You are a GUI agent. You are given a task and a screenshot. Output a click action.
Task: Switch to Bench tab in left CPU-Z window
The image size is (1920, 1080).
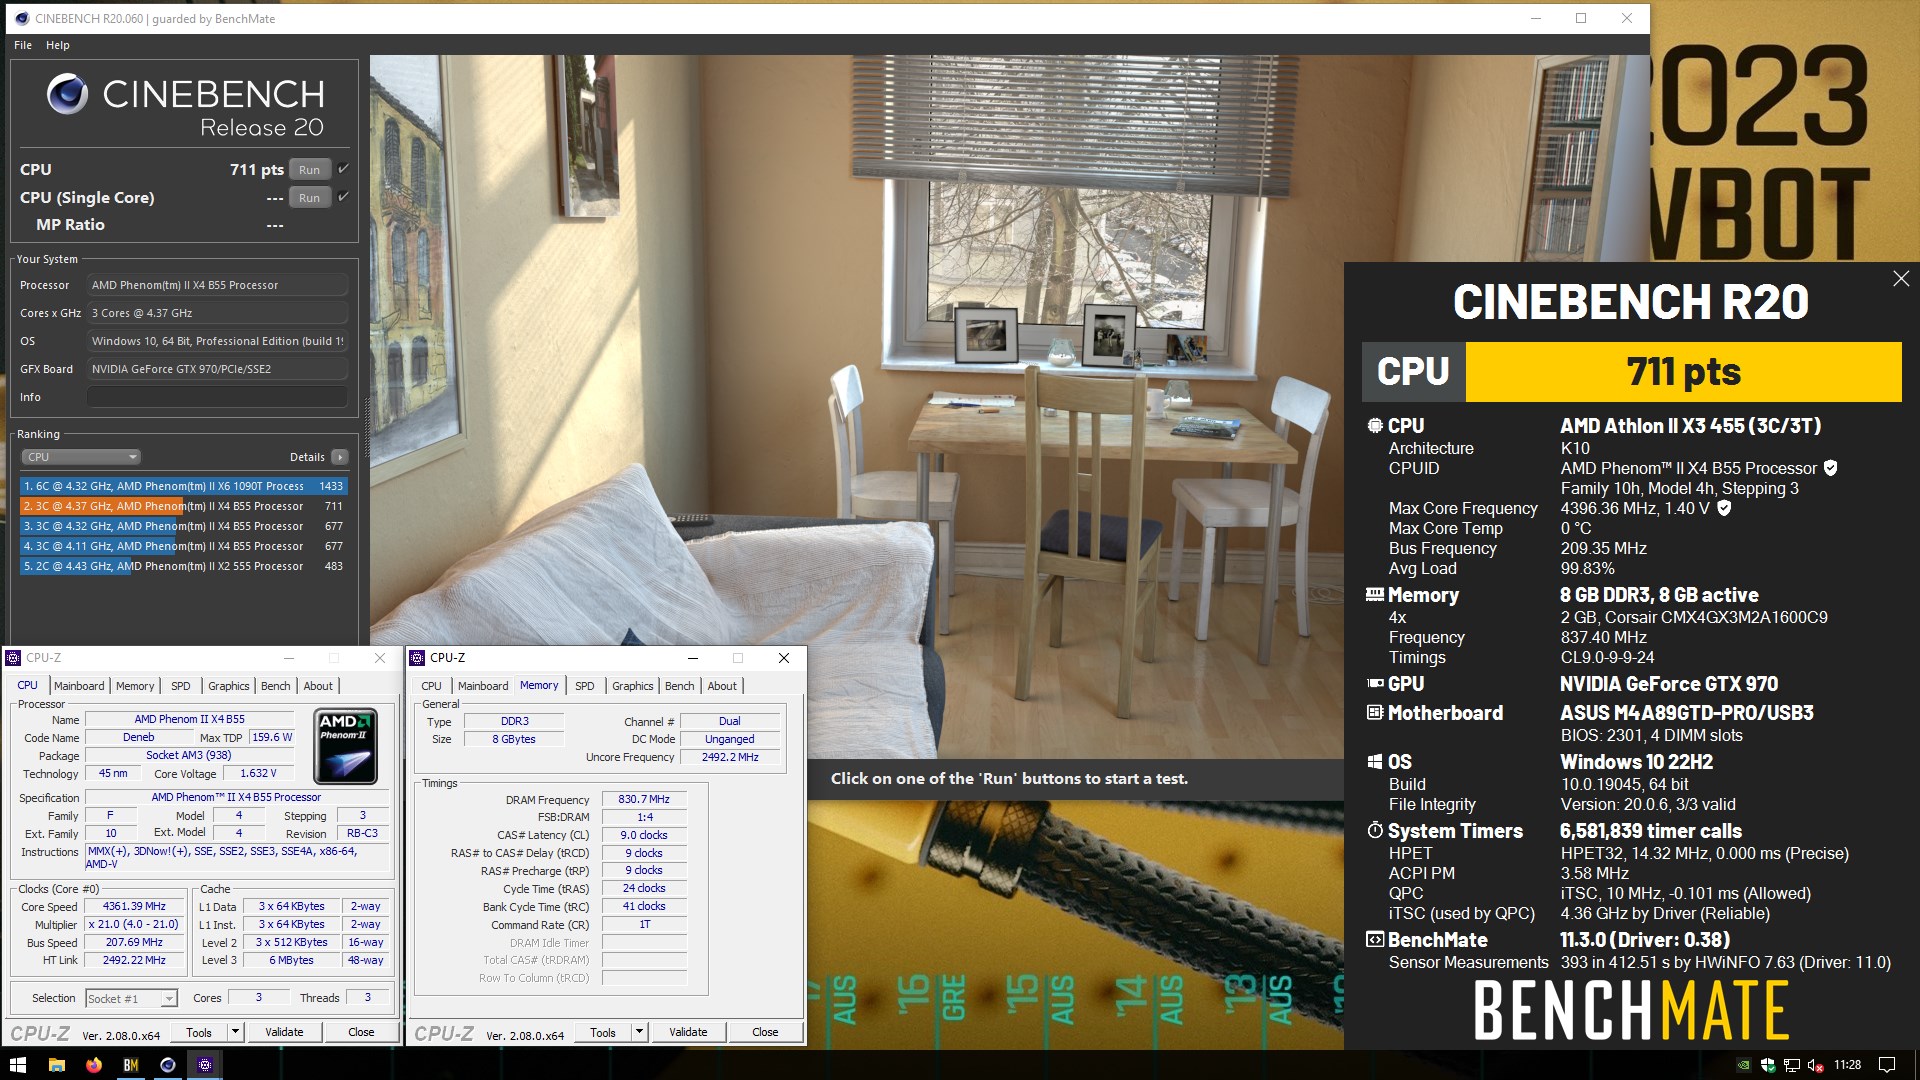coord(275,686)
